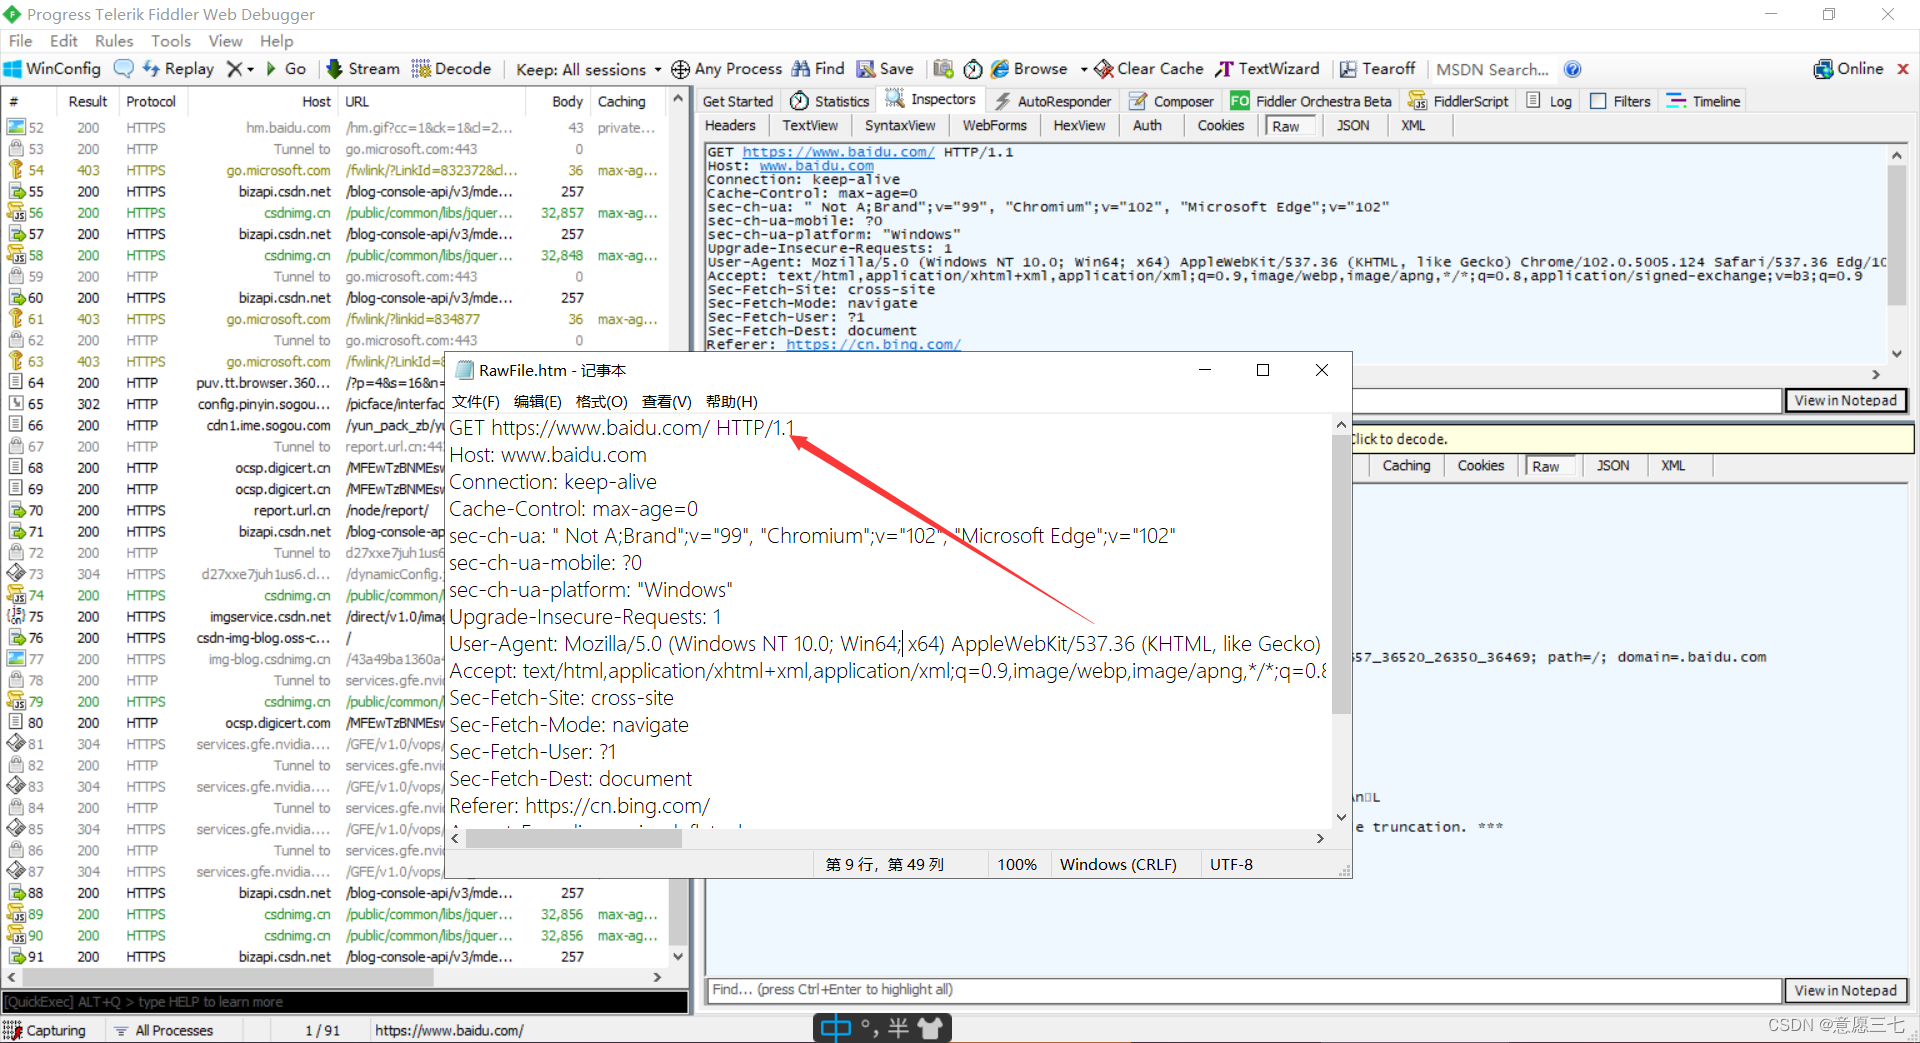Open WinConfig from Fiddler toolbar

[x=52, y=69]
